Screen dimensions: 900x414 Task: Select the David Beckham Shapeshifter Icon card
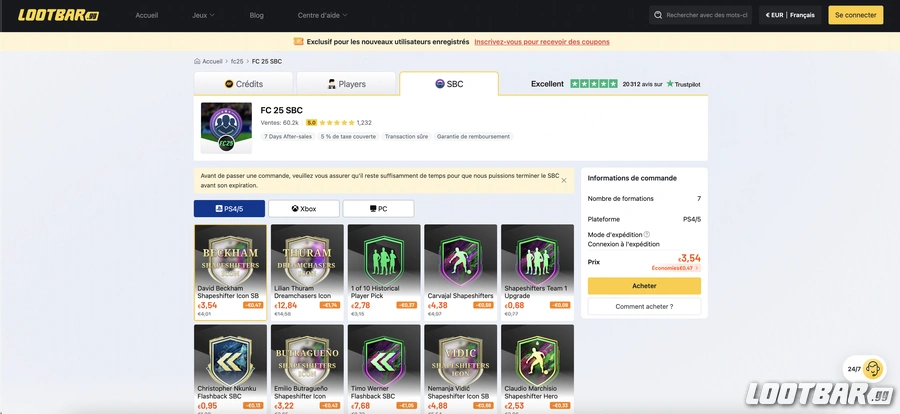tap(230, 272)
